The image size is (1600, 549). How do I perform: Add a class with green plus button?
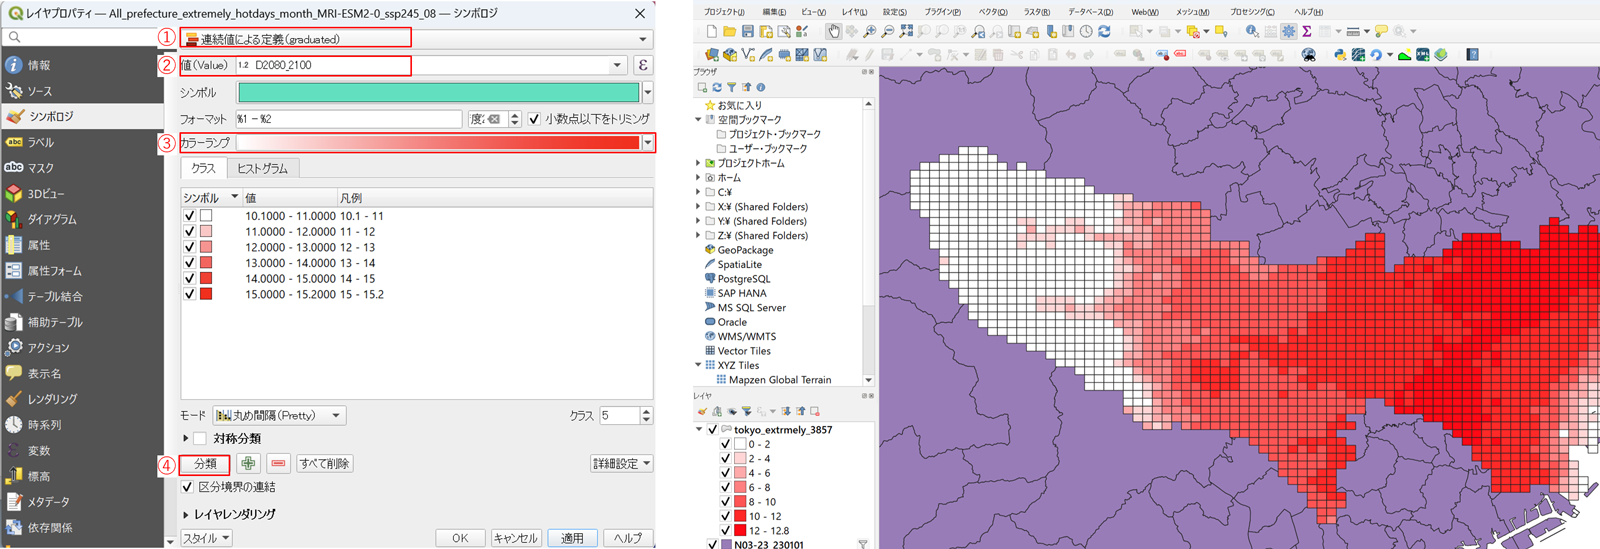pyautogui.click(x=248, y=464)
